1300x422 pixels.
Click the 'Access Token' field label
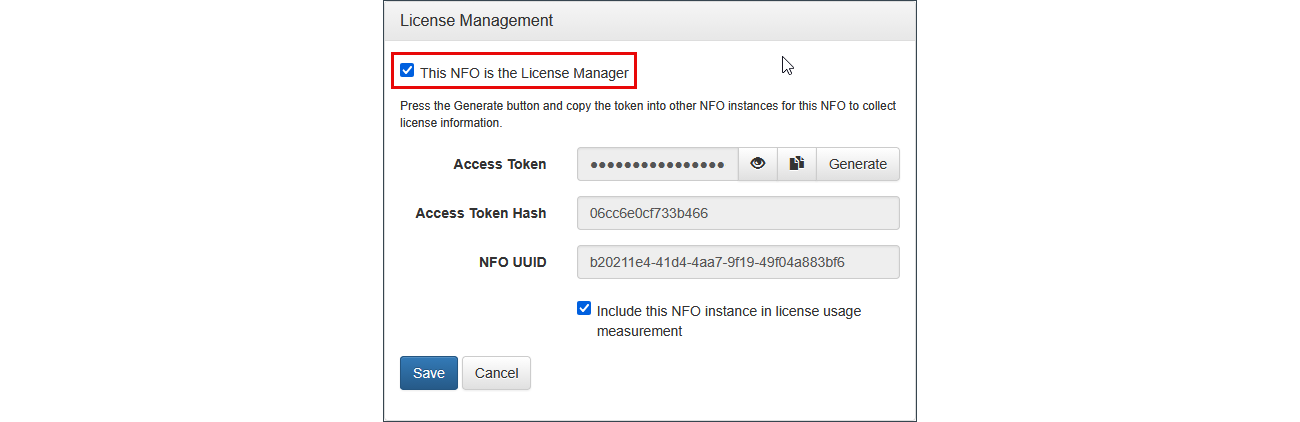coord(500,164)
